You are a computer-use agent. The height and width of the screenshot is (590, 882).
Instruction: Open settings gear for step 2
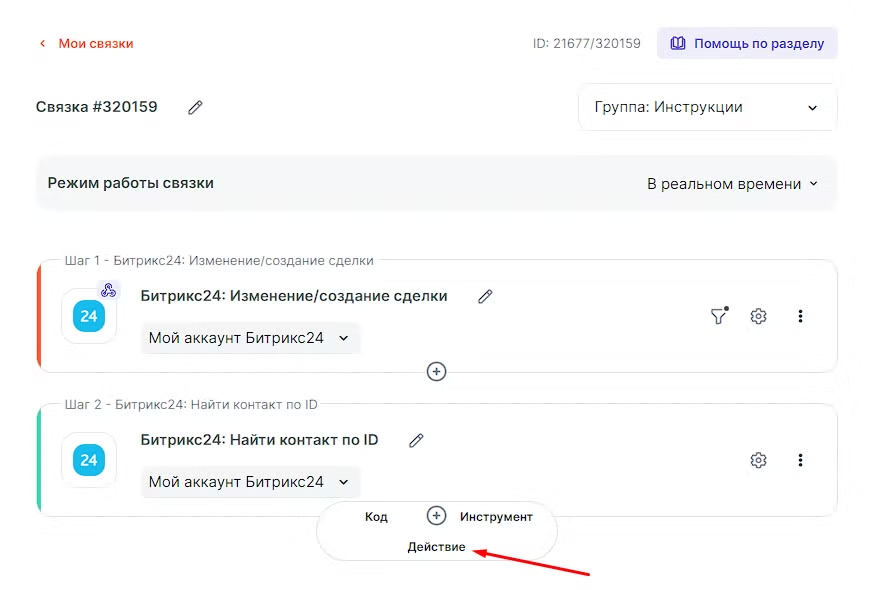click(x=758, y=460)
